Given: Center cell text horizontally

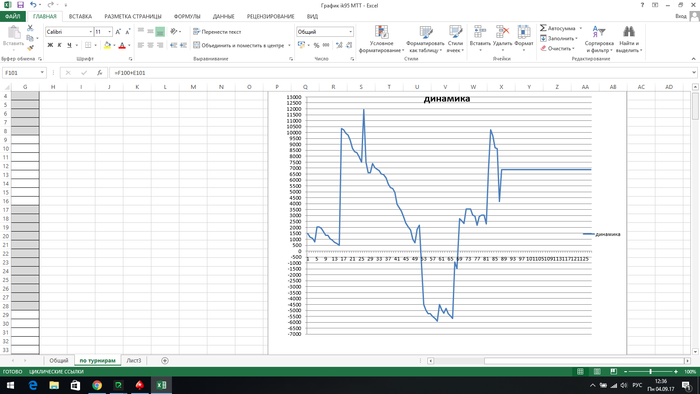Looking at the screenshot, I should (150, 45).
